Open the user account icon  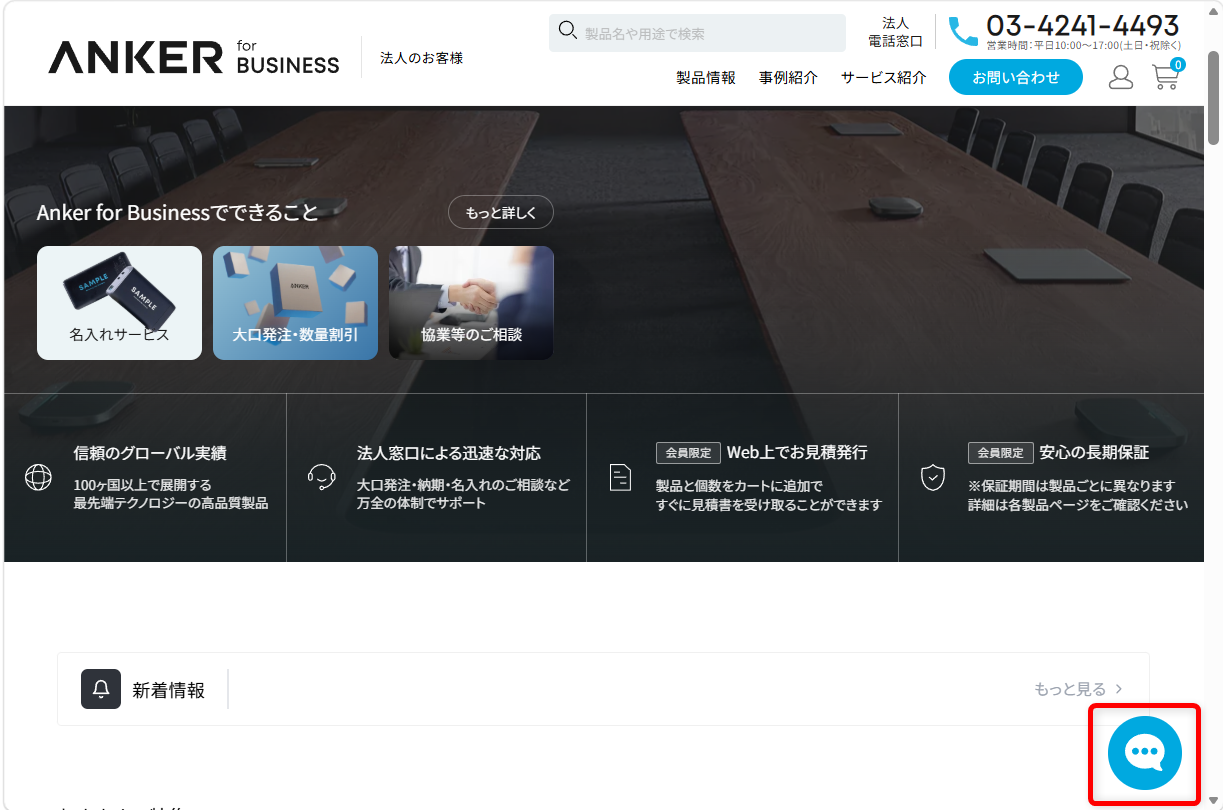pos(1121,77)
